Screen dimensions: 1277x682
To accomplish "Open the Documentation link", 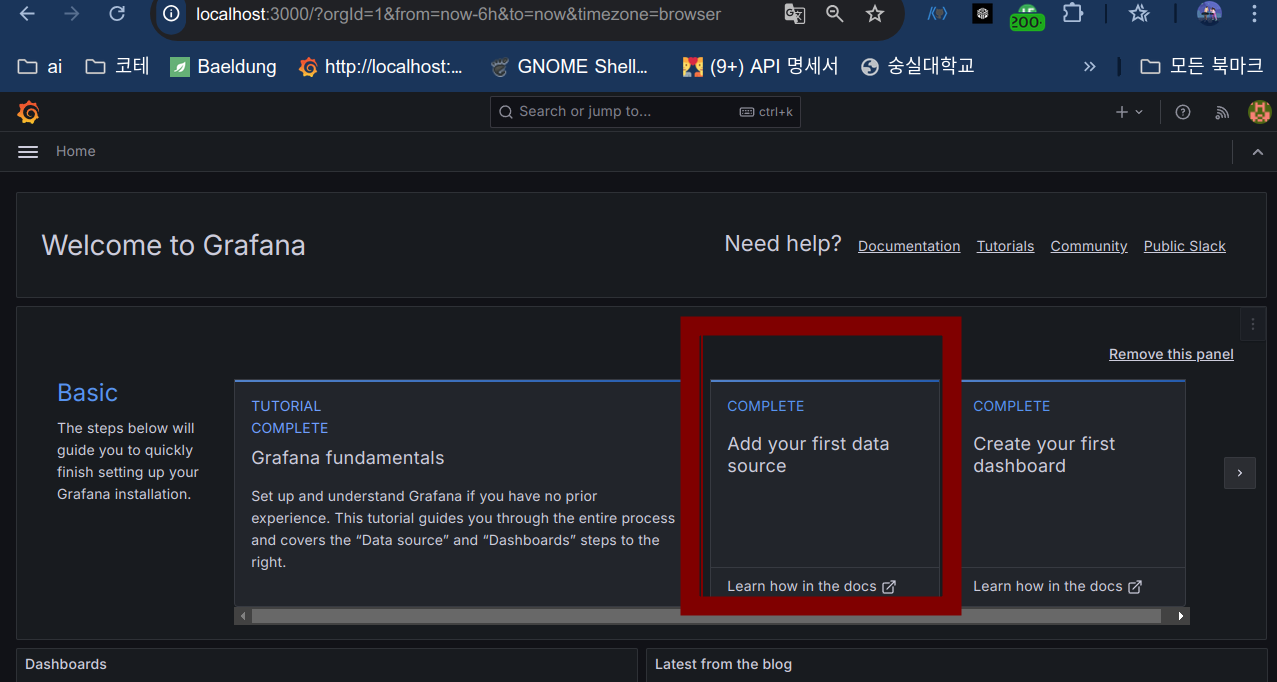I will [909, 246].
